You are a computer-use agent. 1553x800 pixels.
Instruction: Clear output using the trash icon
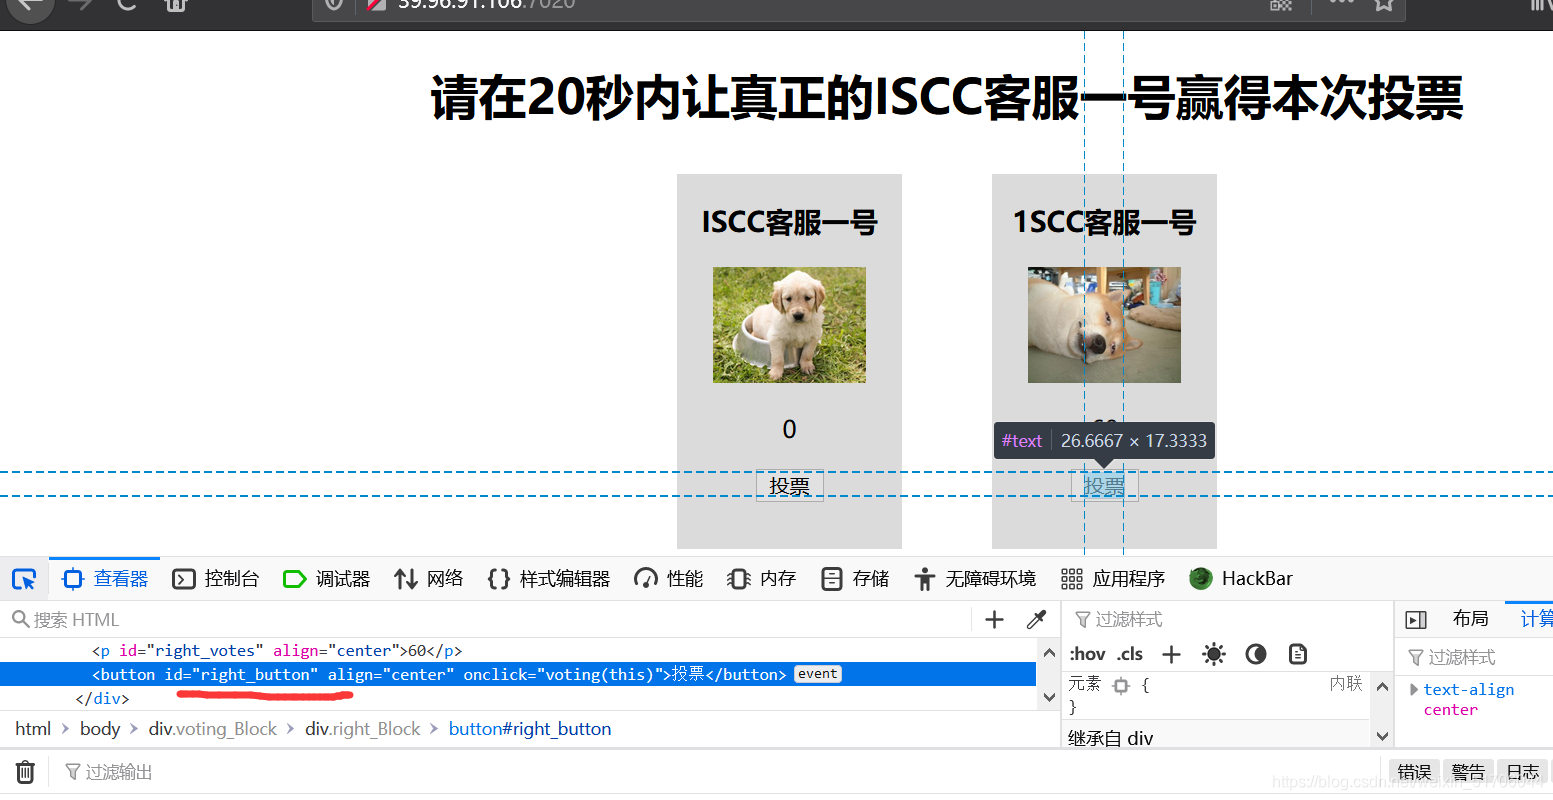pyautogui.click(x=25, y=771)
